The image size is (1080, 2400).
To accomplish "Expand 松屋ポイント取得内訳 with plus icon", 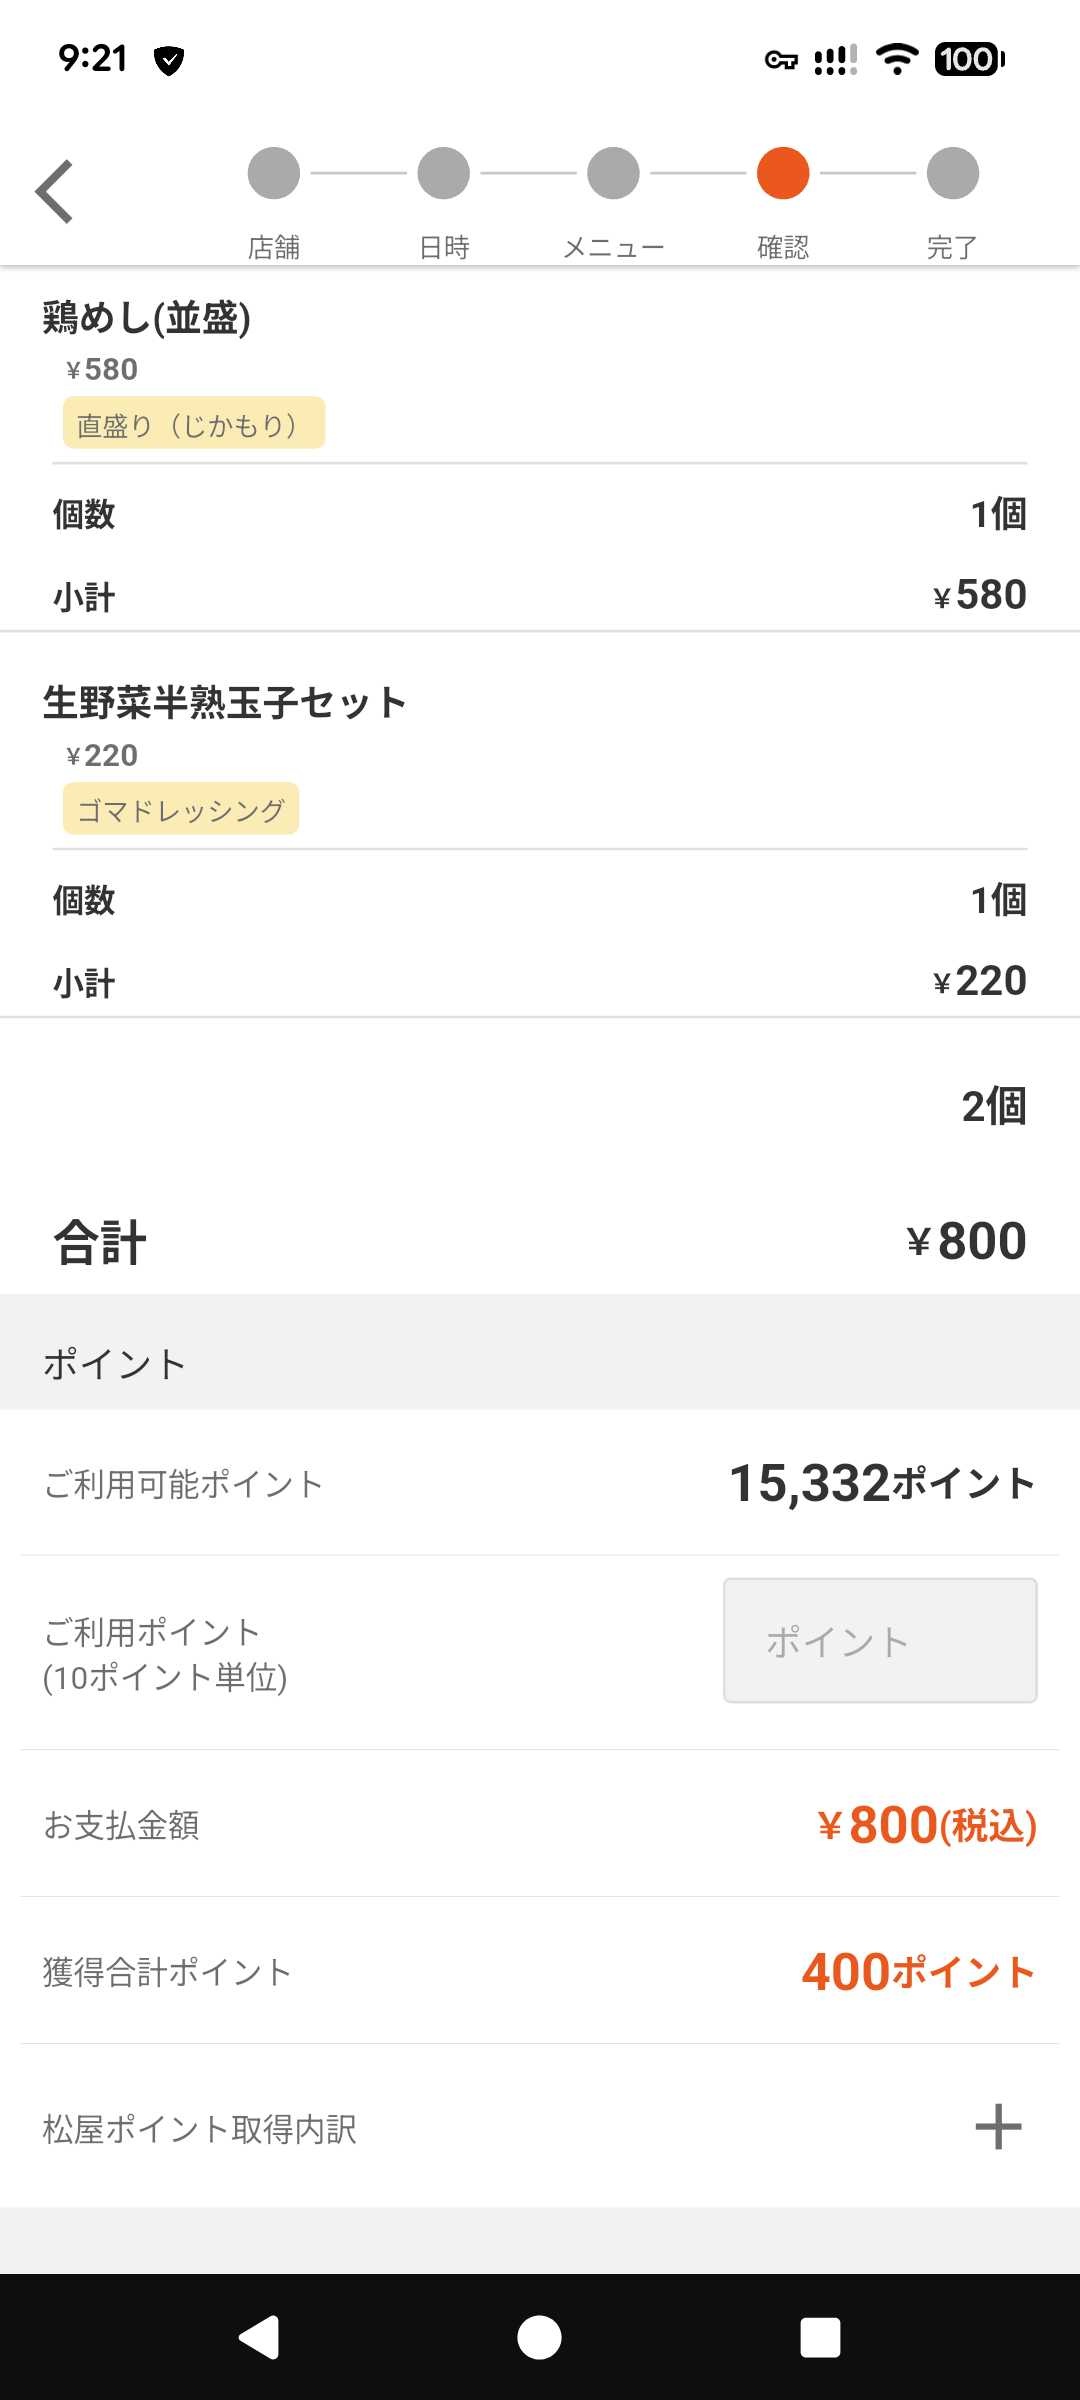I will (x=998, y=2126).
